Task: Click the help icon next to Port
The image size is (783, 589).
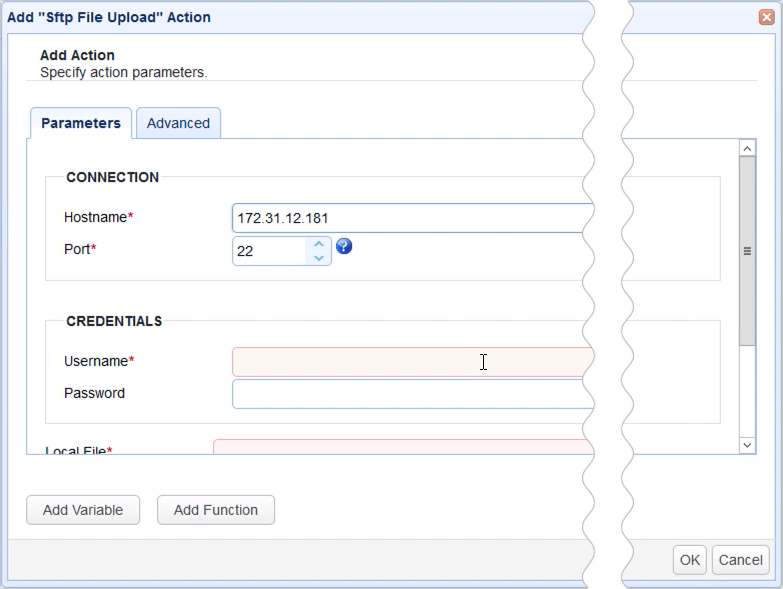Action: (344, 246)
